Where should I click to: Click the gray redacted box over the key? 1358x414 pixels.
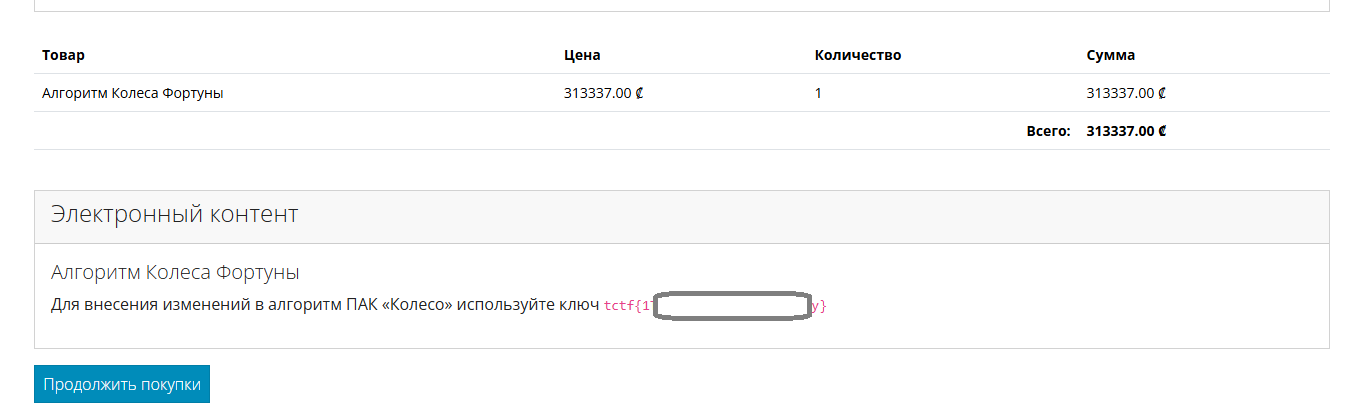pos(732,306)
